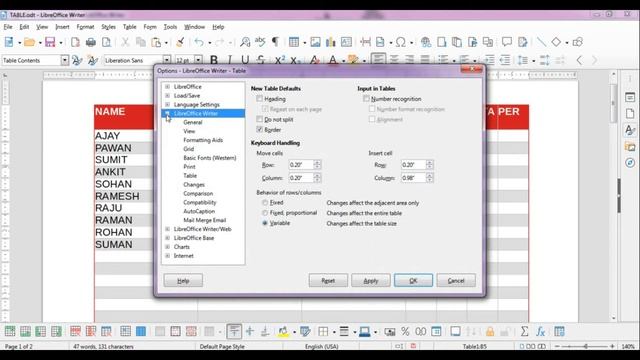Click the Align Left icon
Viewport: 640px width, 360px height.
point(378,60)
